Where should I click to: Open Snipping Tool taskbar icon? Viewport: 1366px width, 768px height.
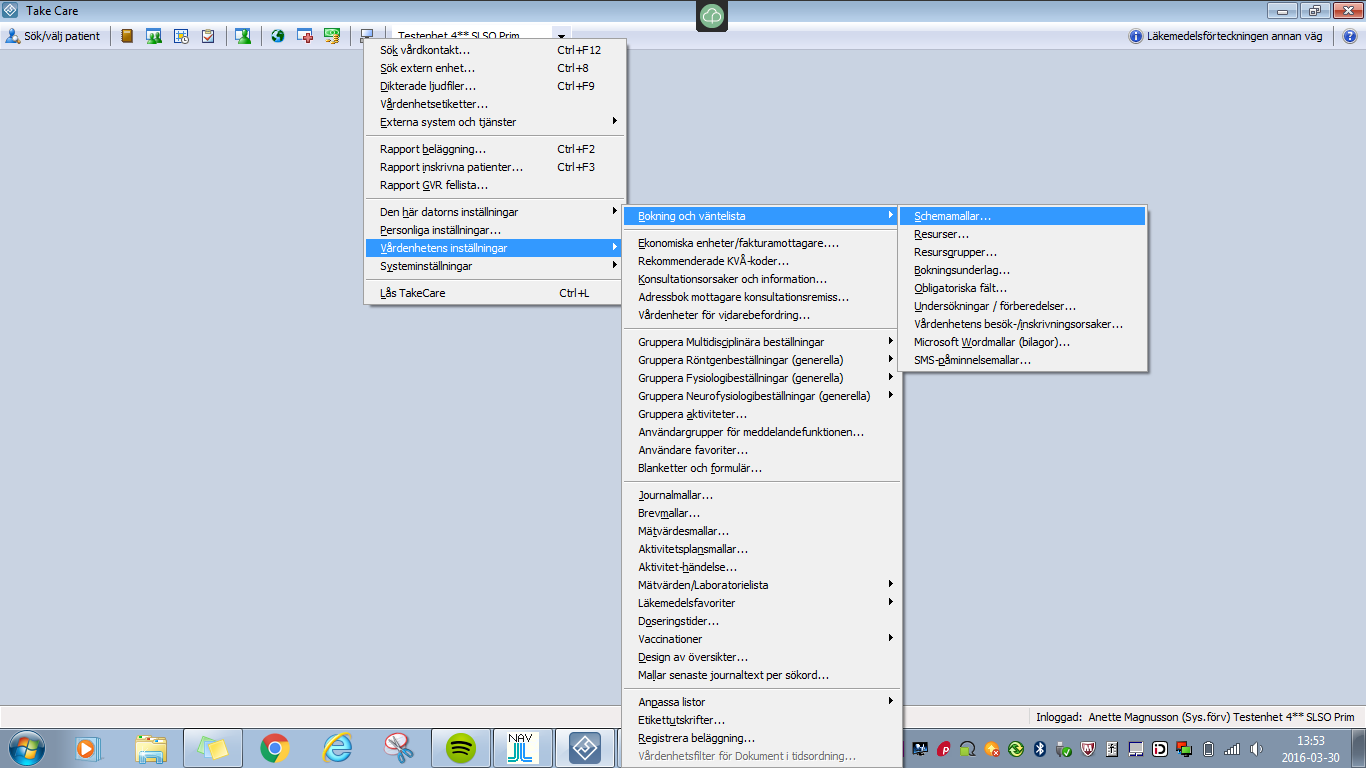click(399, 748)
